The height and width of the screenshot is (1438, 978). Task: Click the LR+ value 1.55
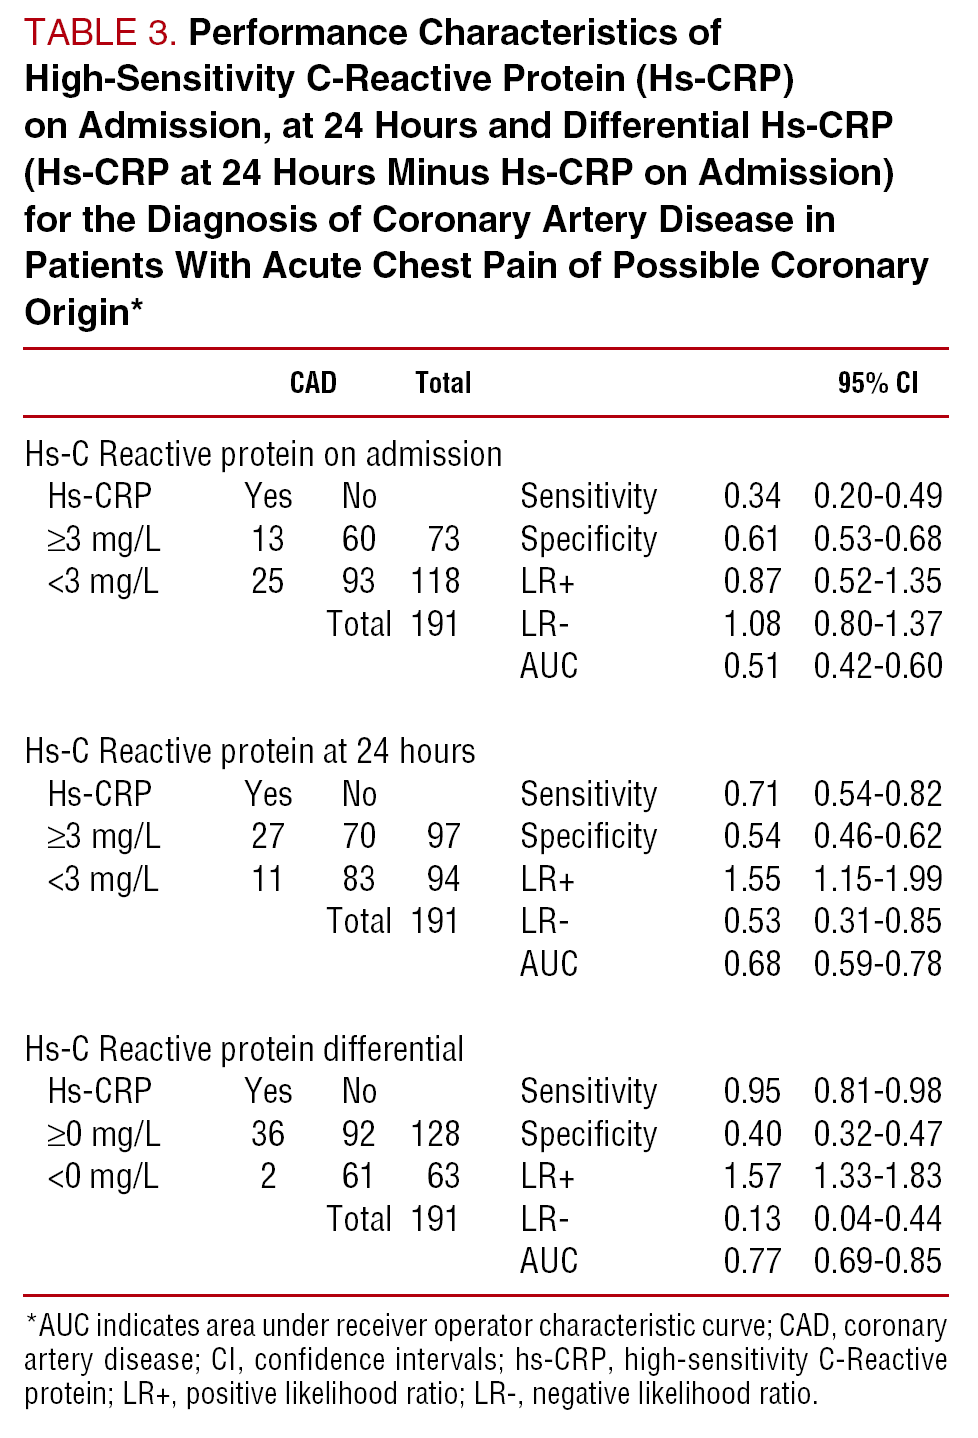[751, 879]
